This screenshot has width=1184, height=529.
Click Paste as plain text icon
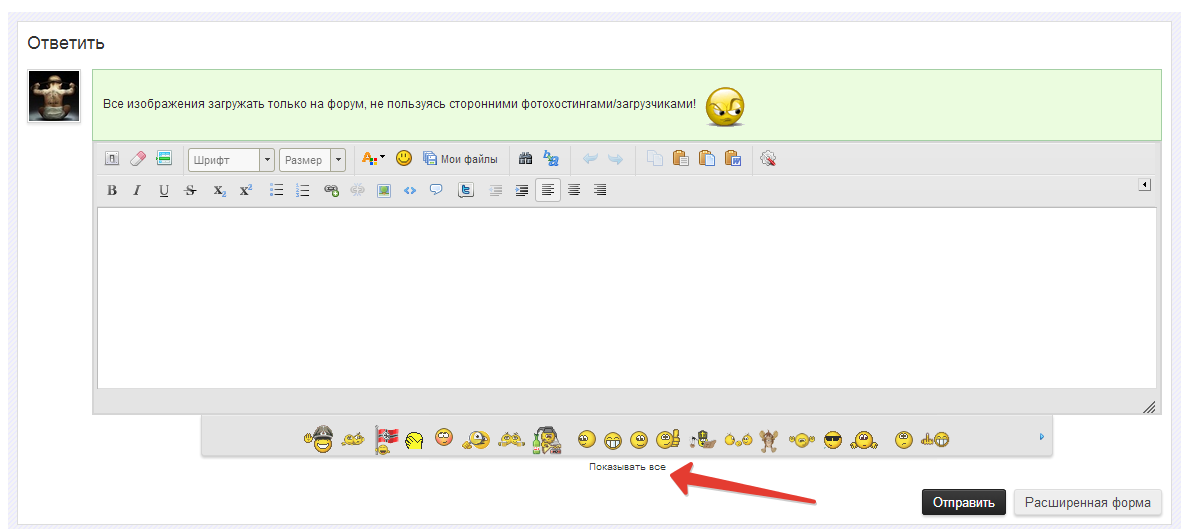click(x=707, y=158)
